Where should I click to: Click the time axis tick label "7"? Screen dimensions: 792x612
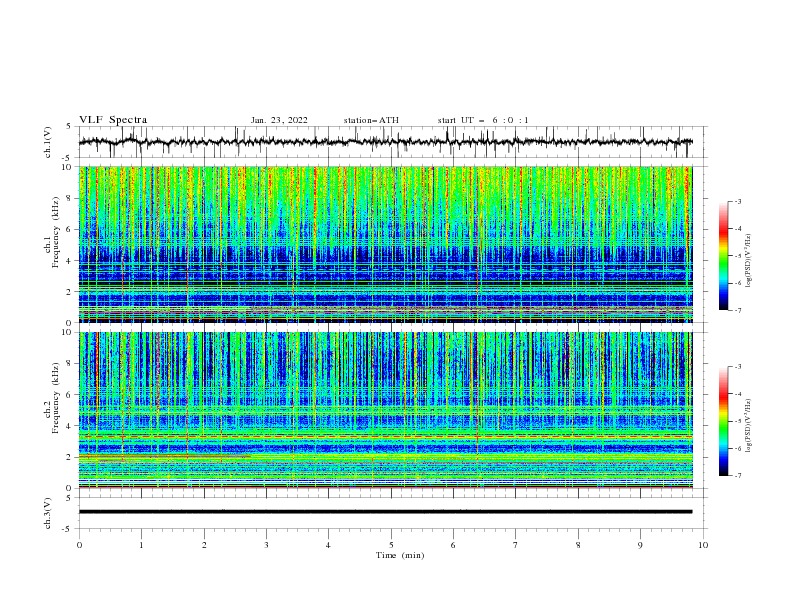(x=516, y=545)
